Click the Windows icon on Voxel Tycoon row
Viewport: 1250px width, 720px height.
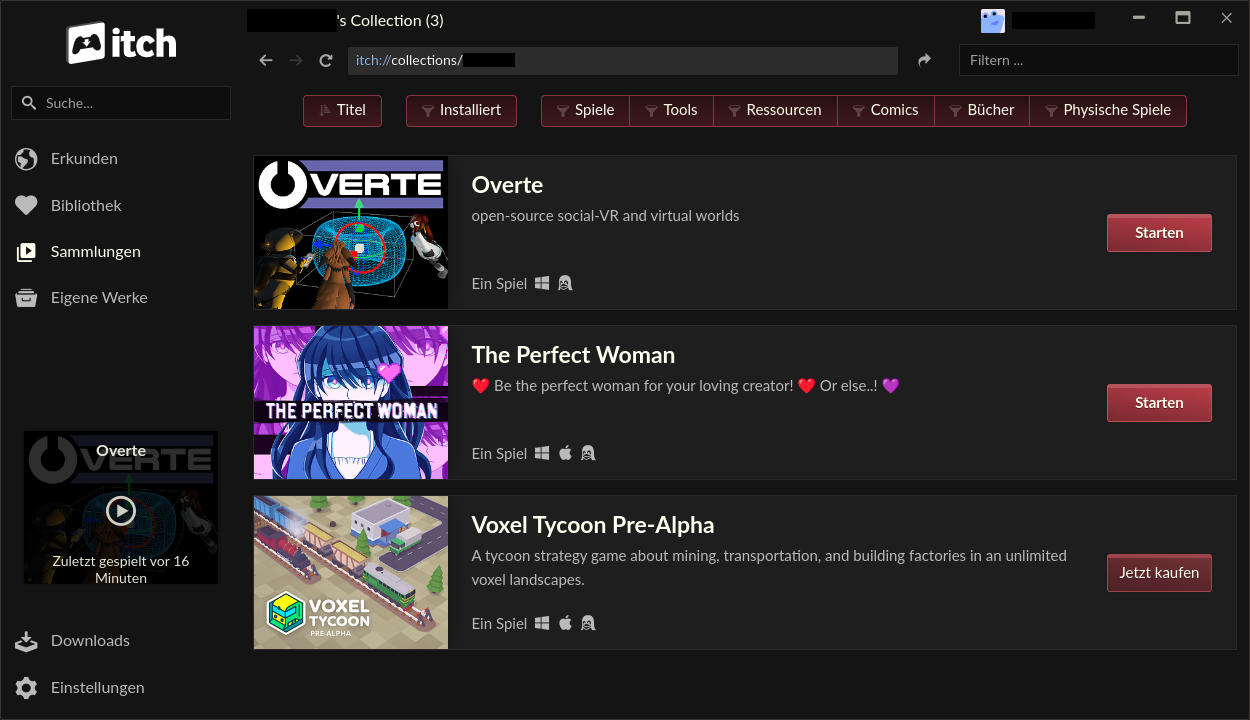pyautogui.click(x=542, y=623)
